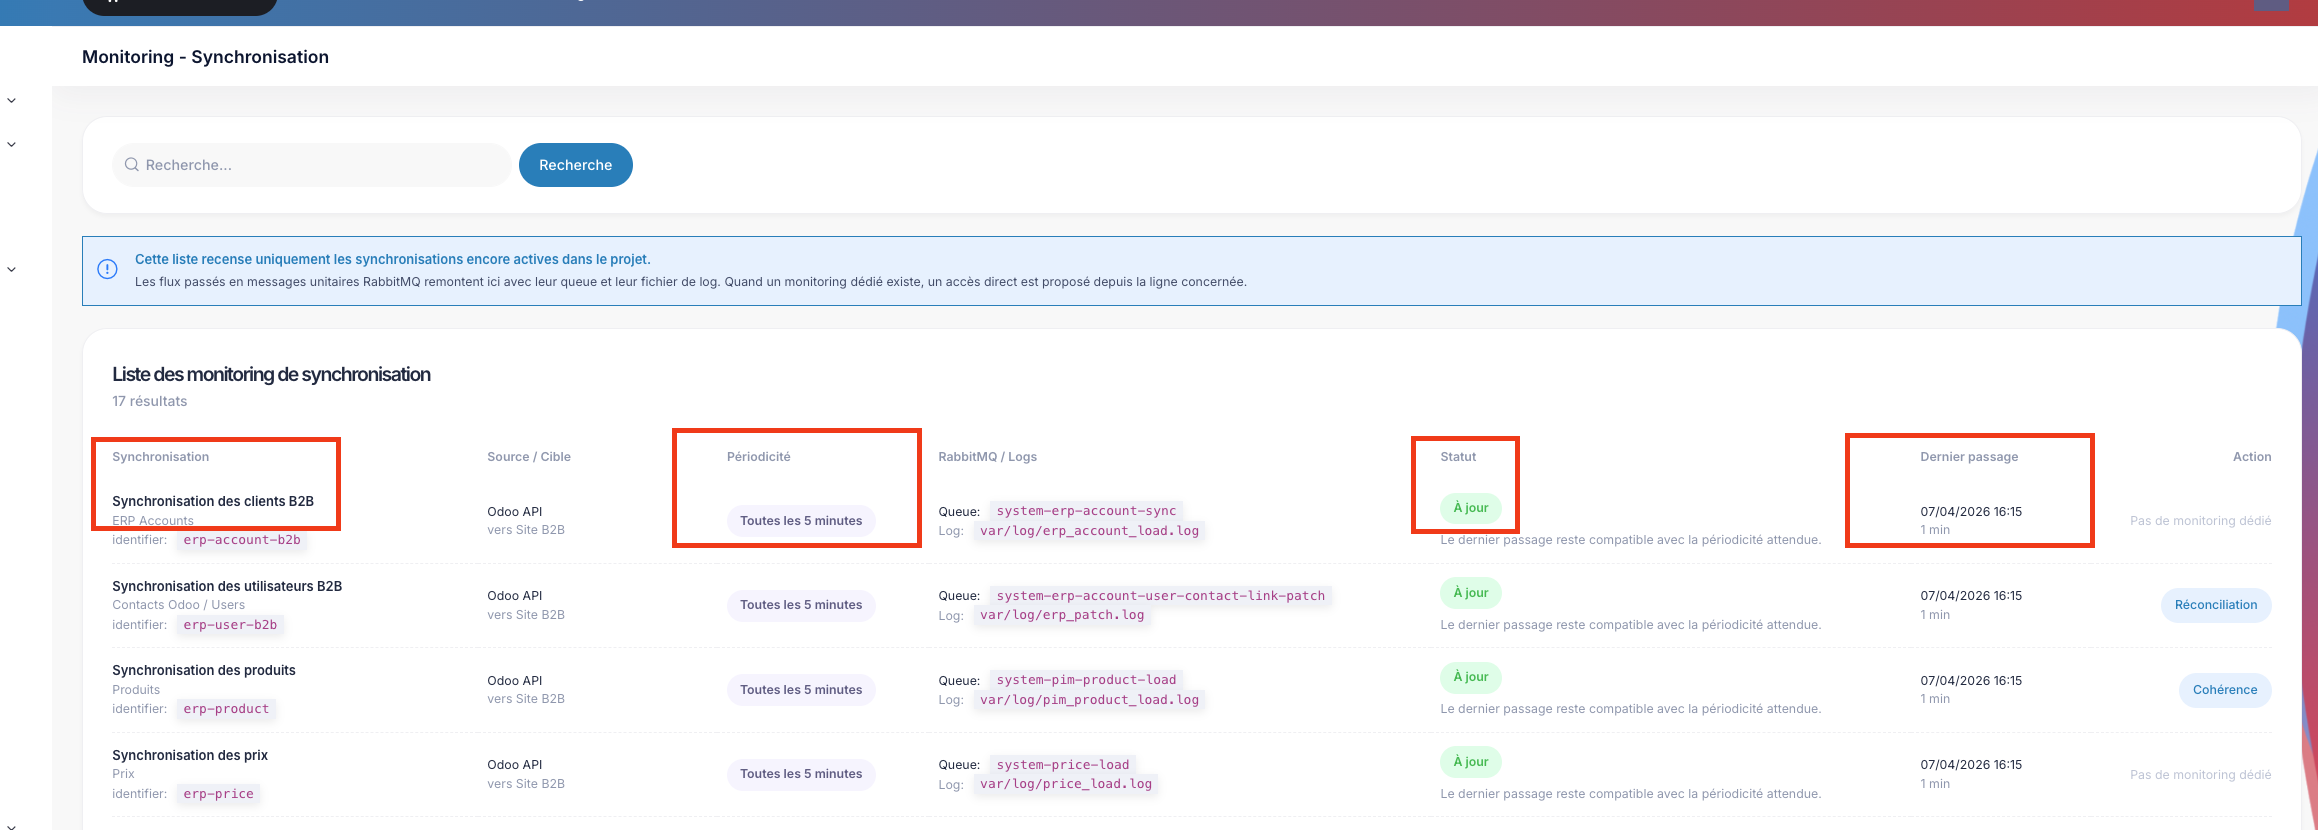
Task: Open Cohérence for Synchronisation des produits
Action: click(x=2225, y=690)
